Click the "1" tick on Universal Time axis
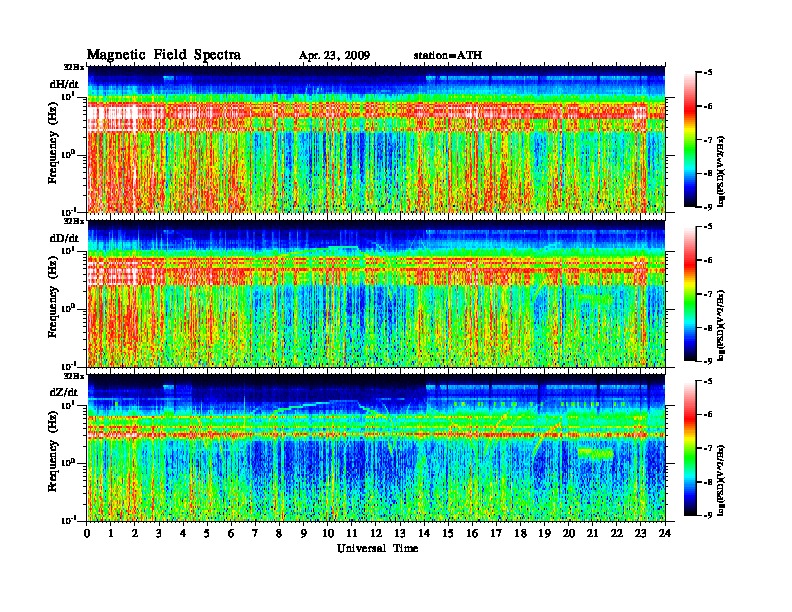This screenshot has width=792, height=612. point(111,533)
